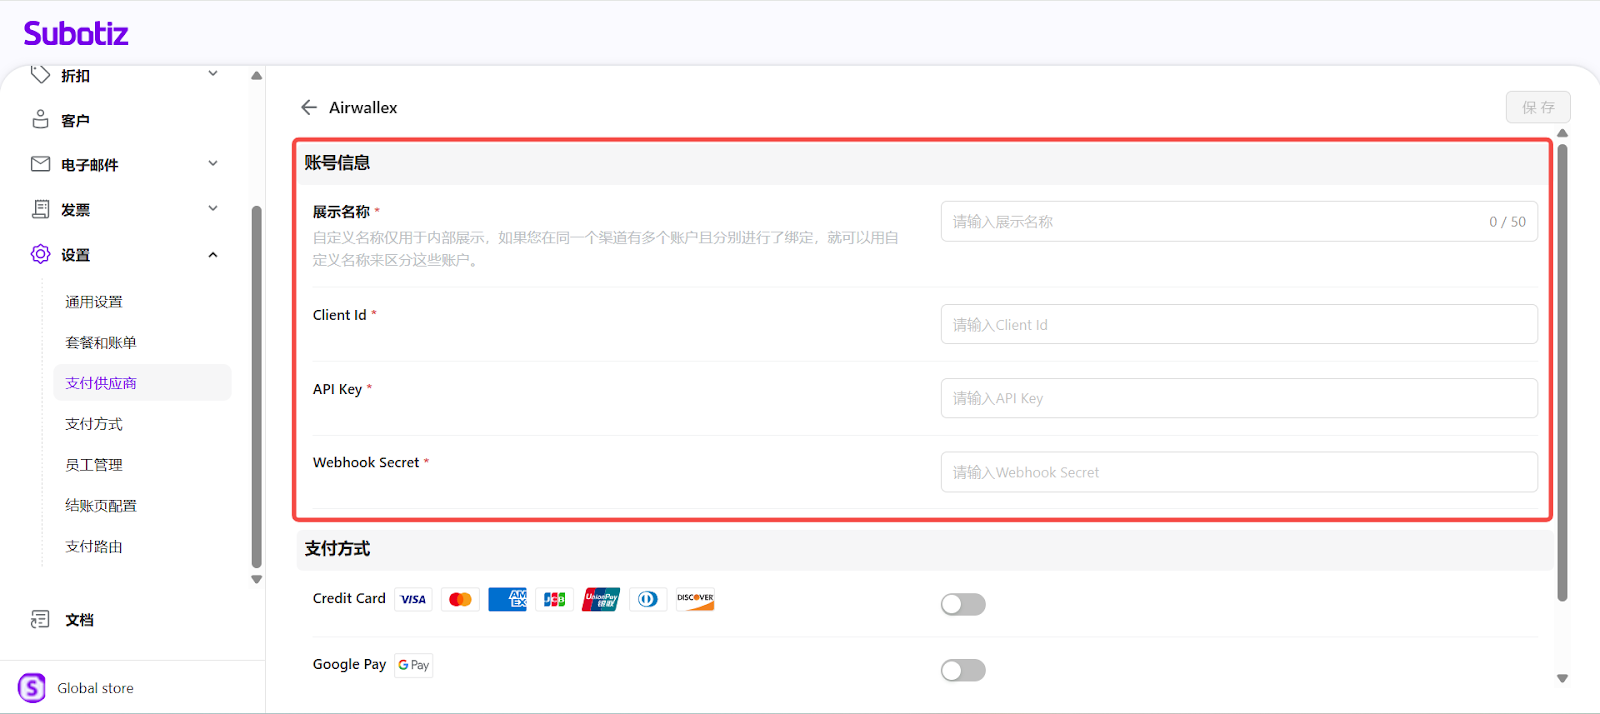Click the customer icon in sidebar
The height and width of the screenshot is (714, 1600).
tap(40, 120)
